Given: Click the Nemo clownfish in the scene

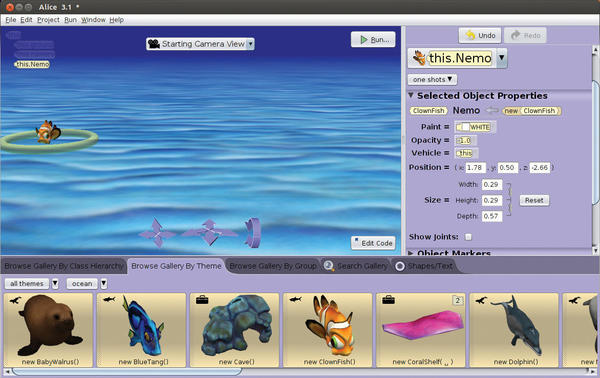Looking at the screenshot, I should [48, 132].
